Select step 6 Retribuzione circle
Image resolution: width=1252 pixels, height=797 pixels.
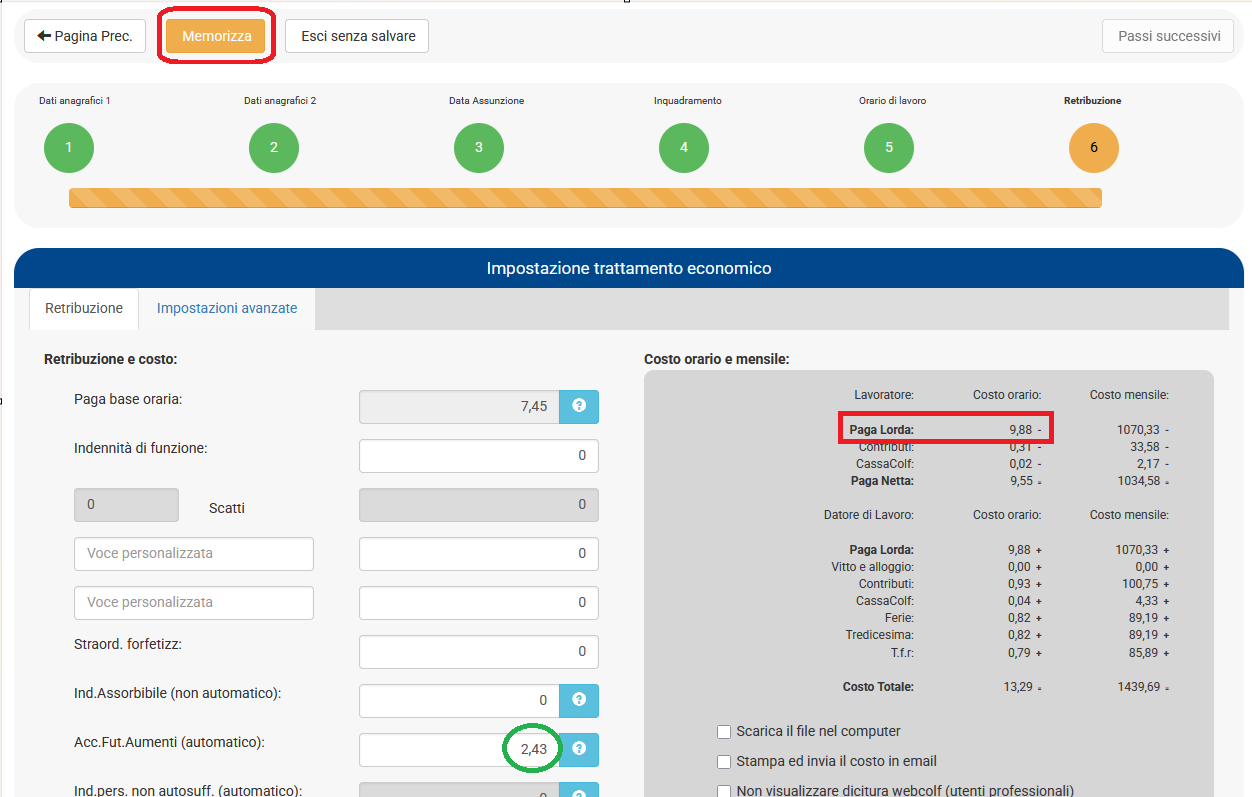1094,148
